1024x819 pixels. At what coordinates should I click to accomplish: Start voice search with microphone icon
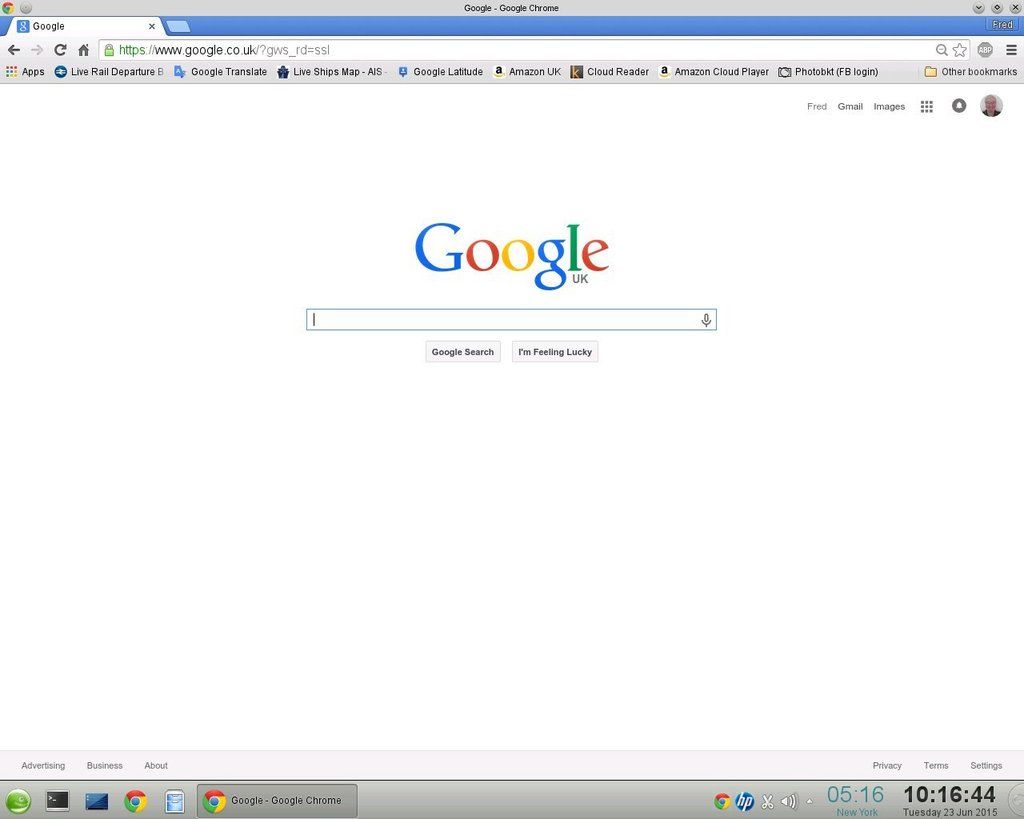click(706, 320)
